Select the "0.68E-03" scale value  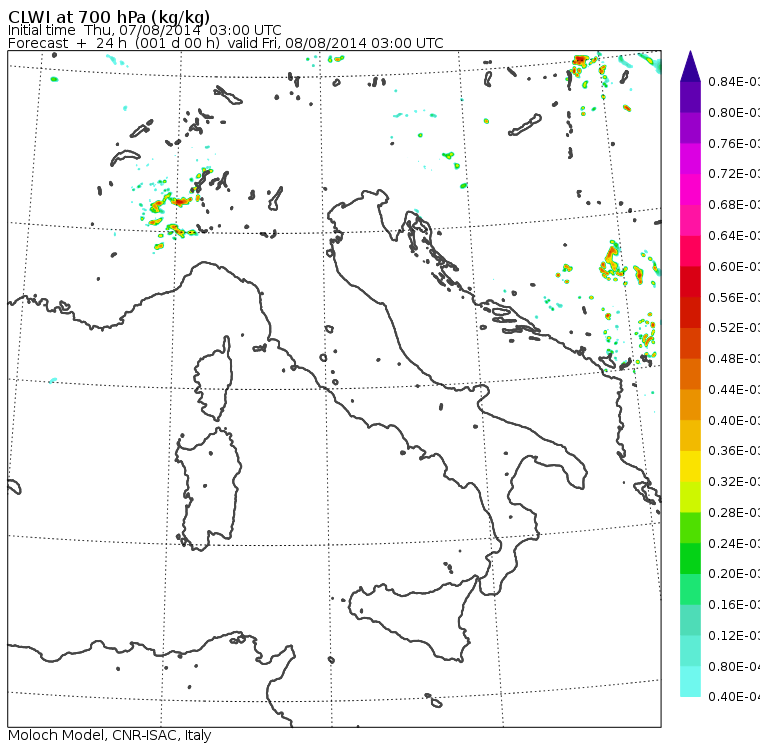734,205
